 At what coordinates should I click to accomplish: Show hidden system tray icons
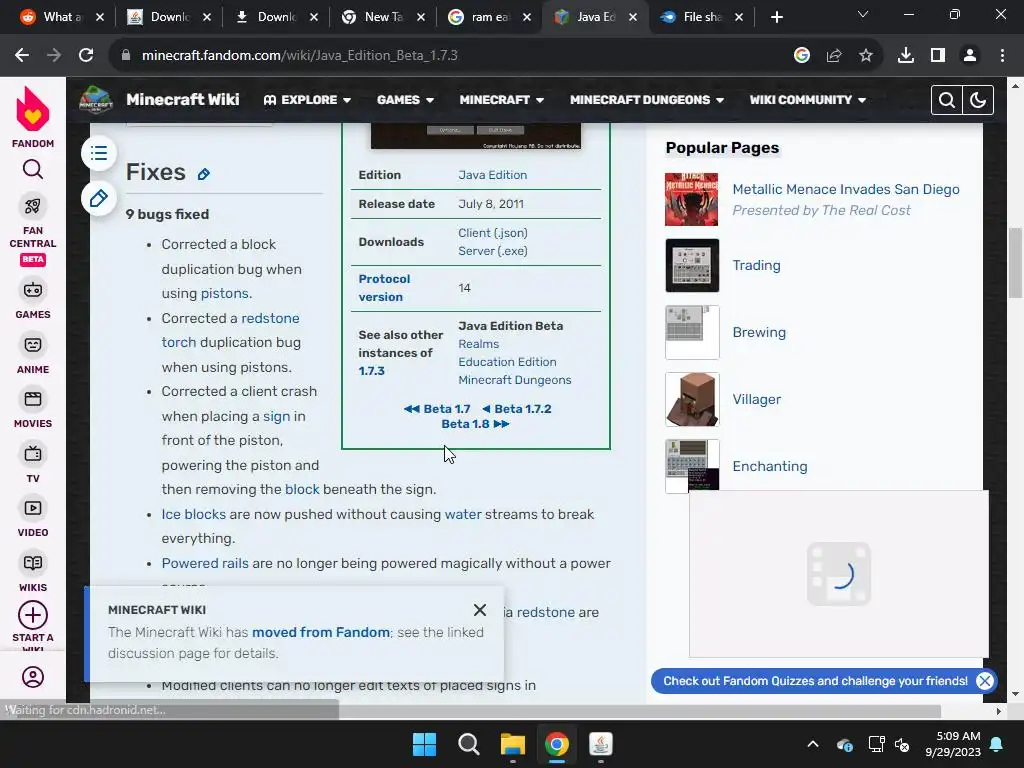tap(813, 744)
